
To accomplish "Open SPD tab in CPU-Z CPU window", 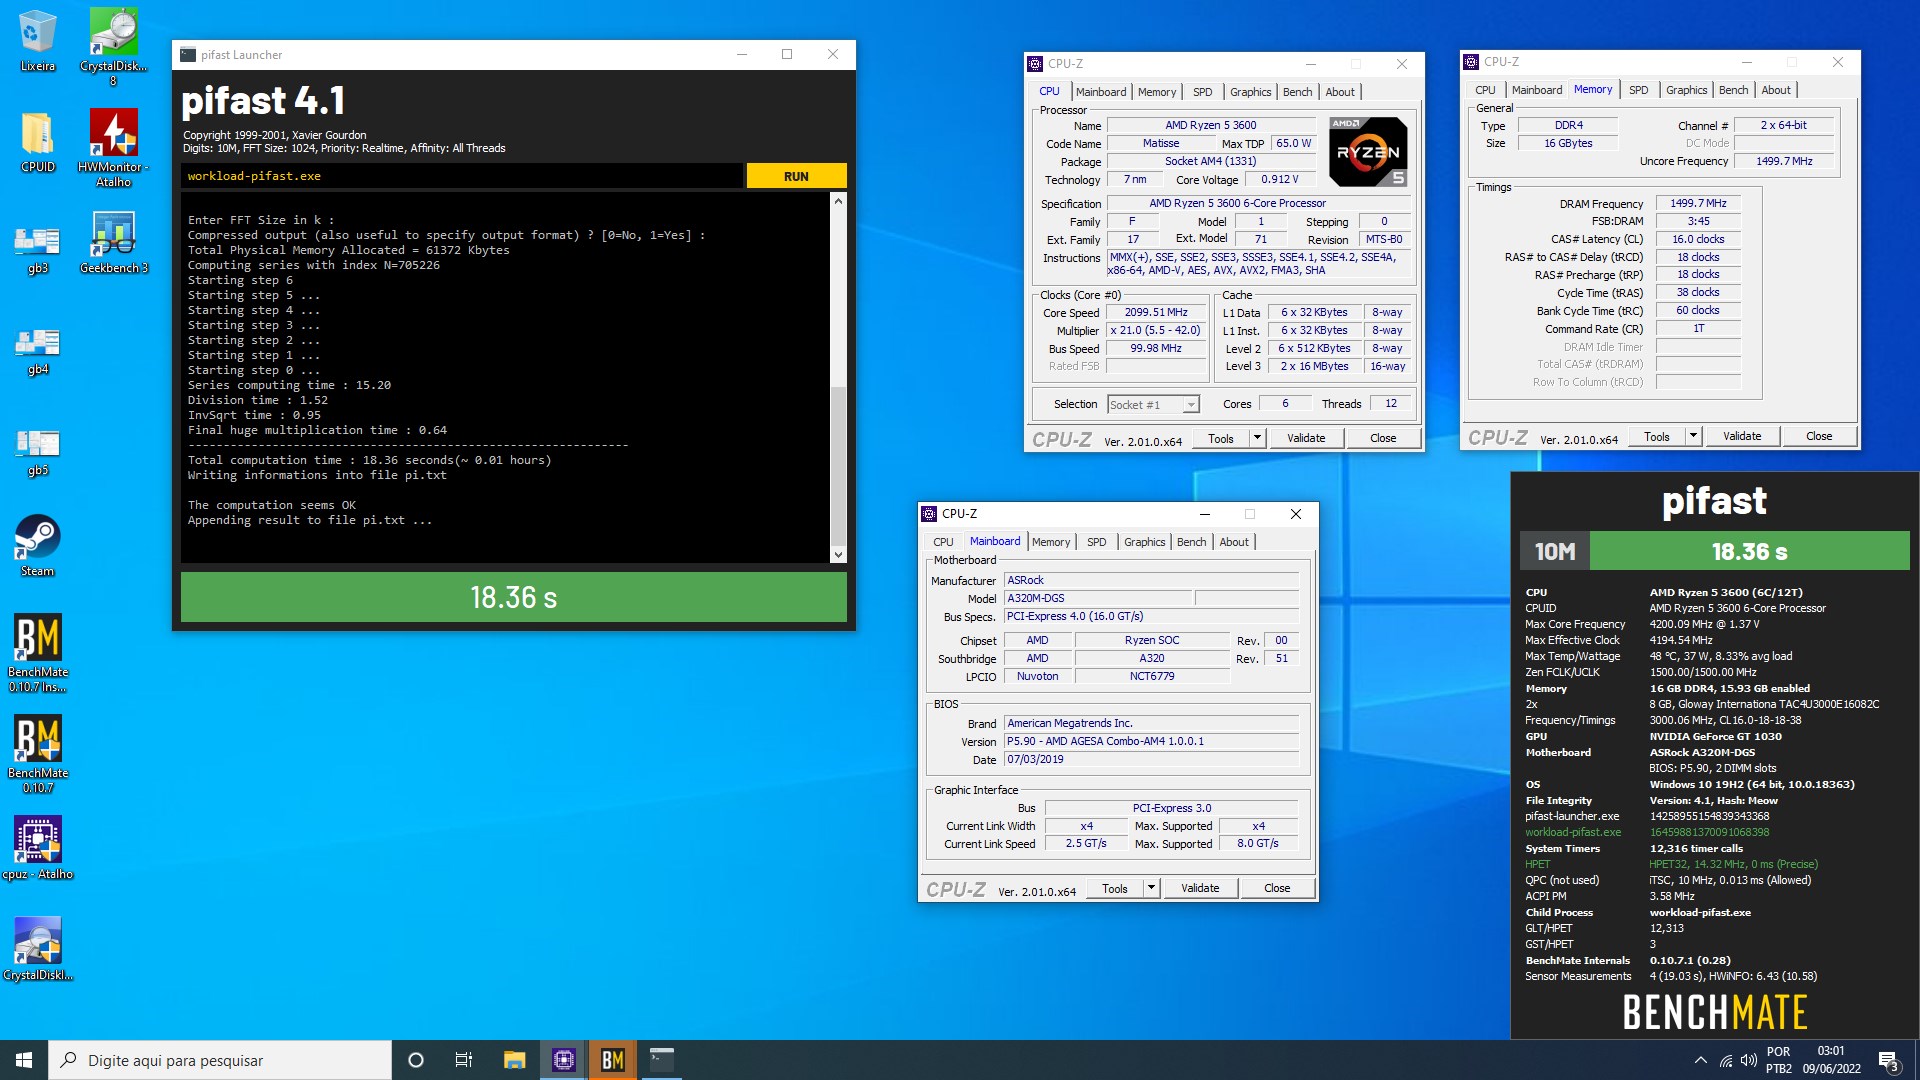I will tap(1203, 92).
